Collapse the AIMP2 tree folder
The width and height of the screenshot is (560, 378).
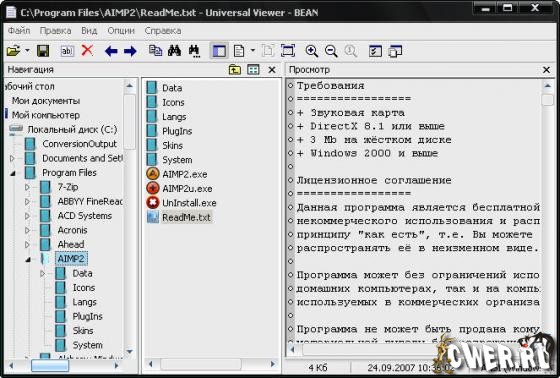[x=28, y=259]
